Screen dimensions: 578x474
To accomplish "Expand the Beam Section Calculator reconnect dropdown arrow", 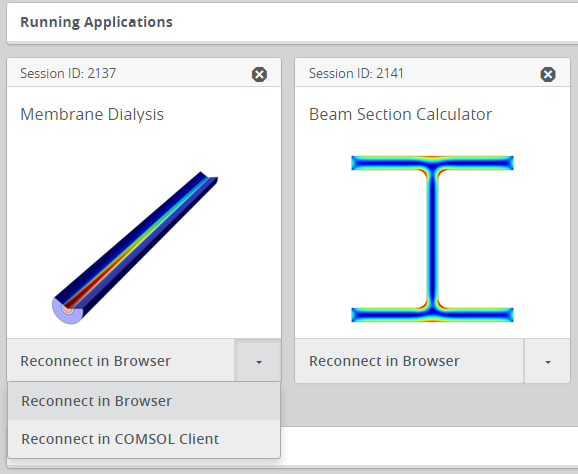I will [547, 361].
